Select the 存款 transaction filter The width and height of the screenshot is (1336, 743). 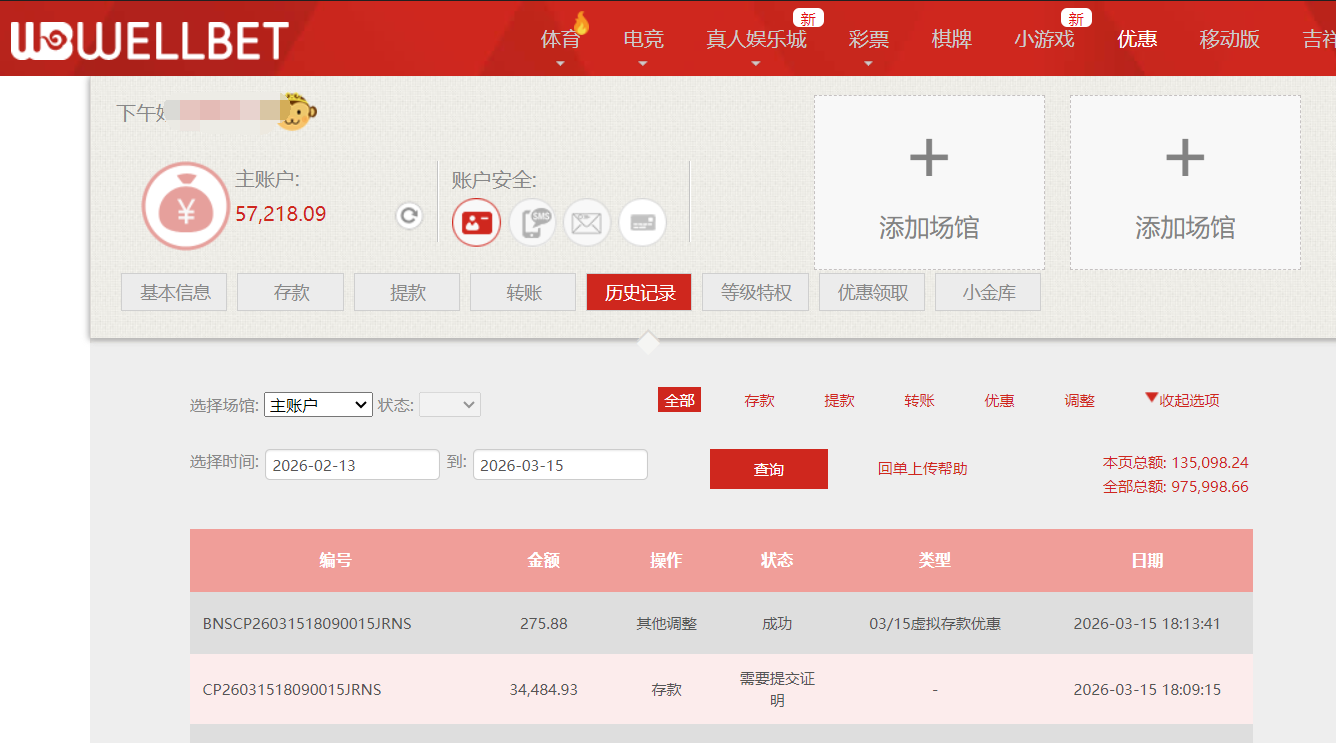click(x=759, y=400)
